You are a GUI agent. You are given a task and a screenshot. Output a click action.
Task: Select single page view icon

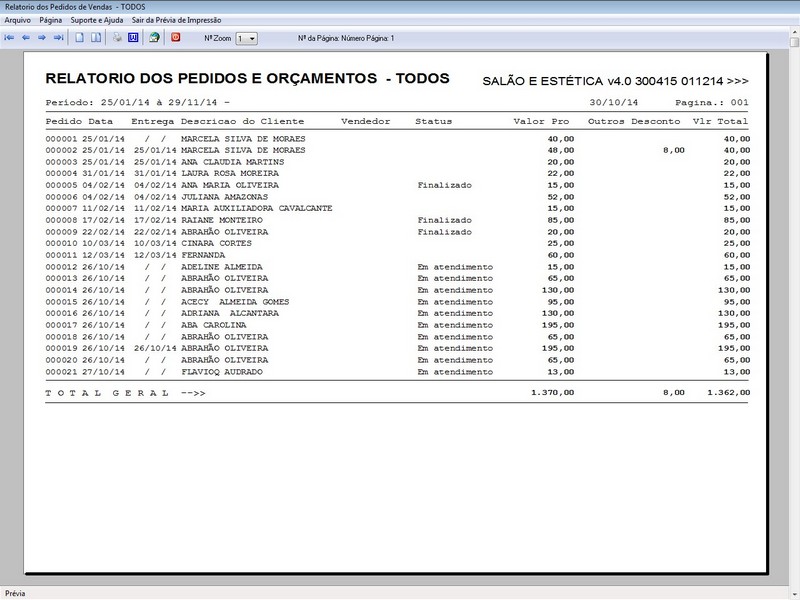(x=80, y=38)
